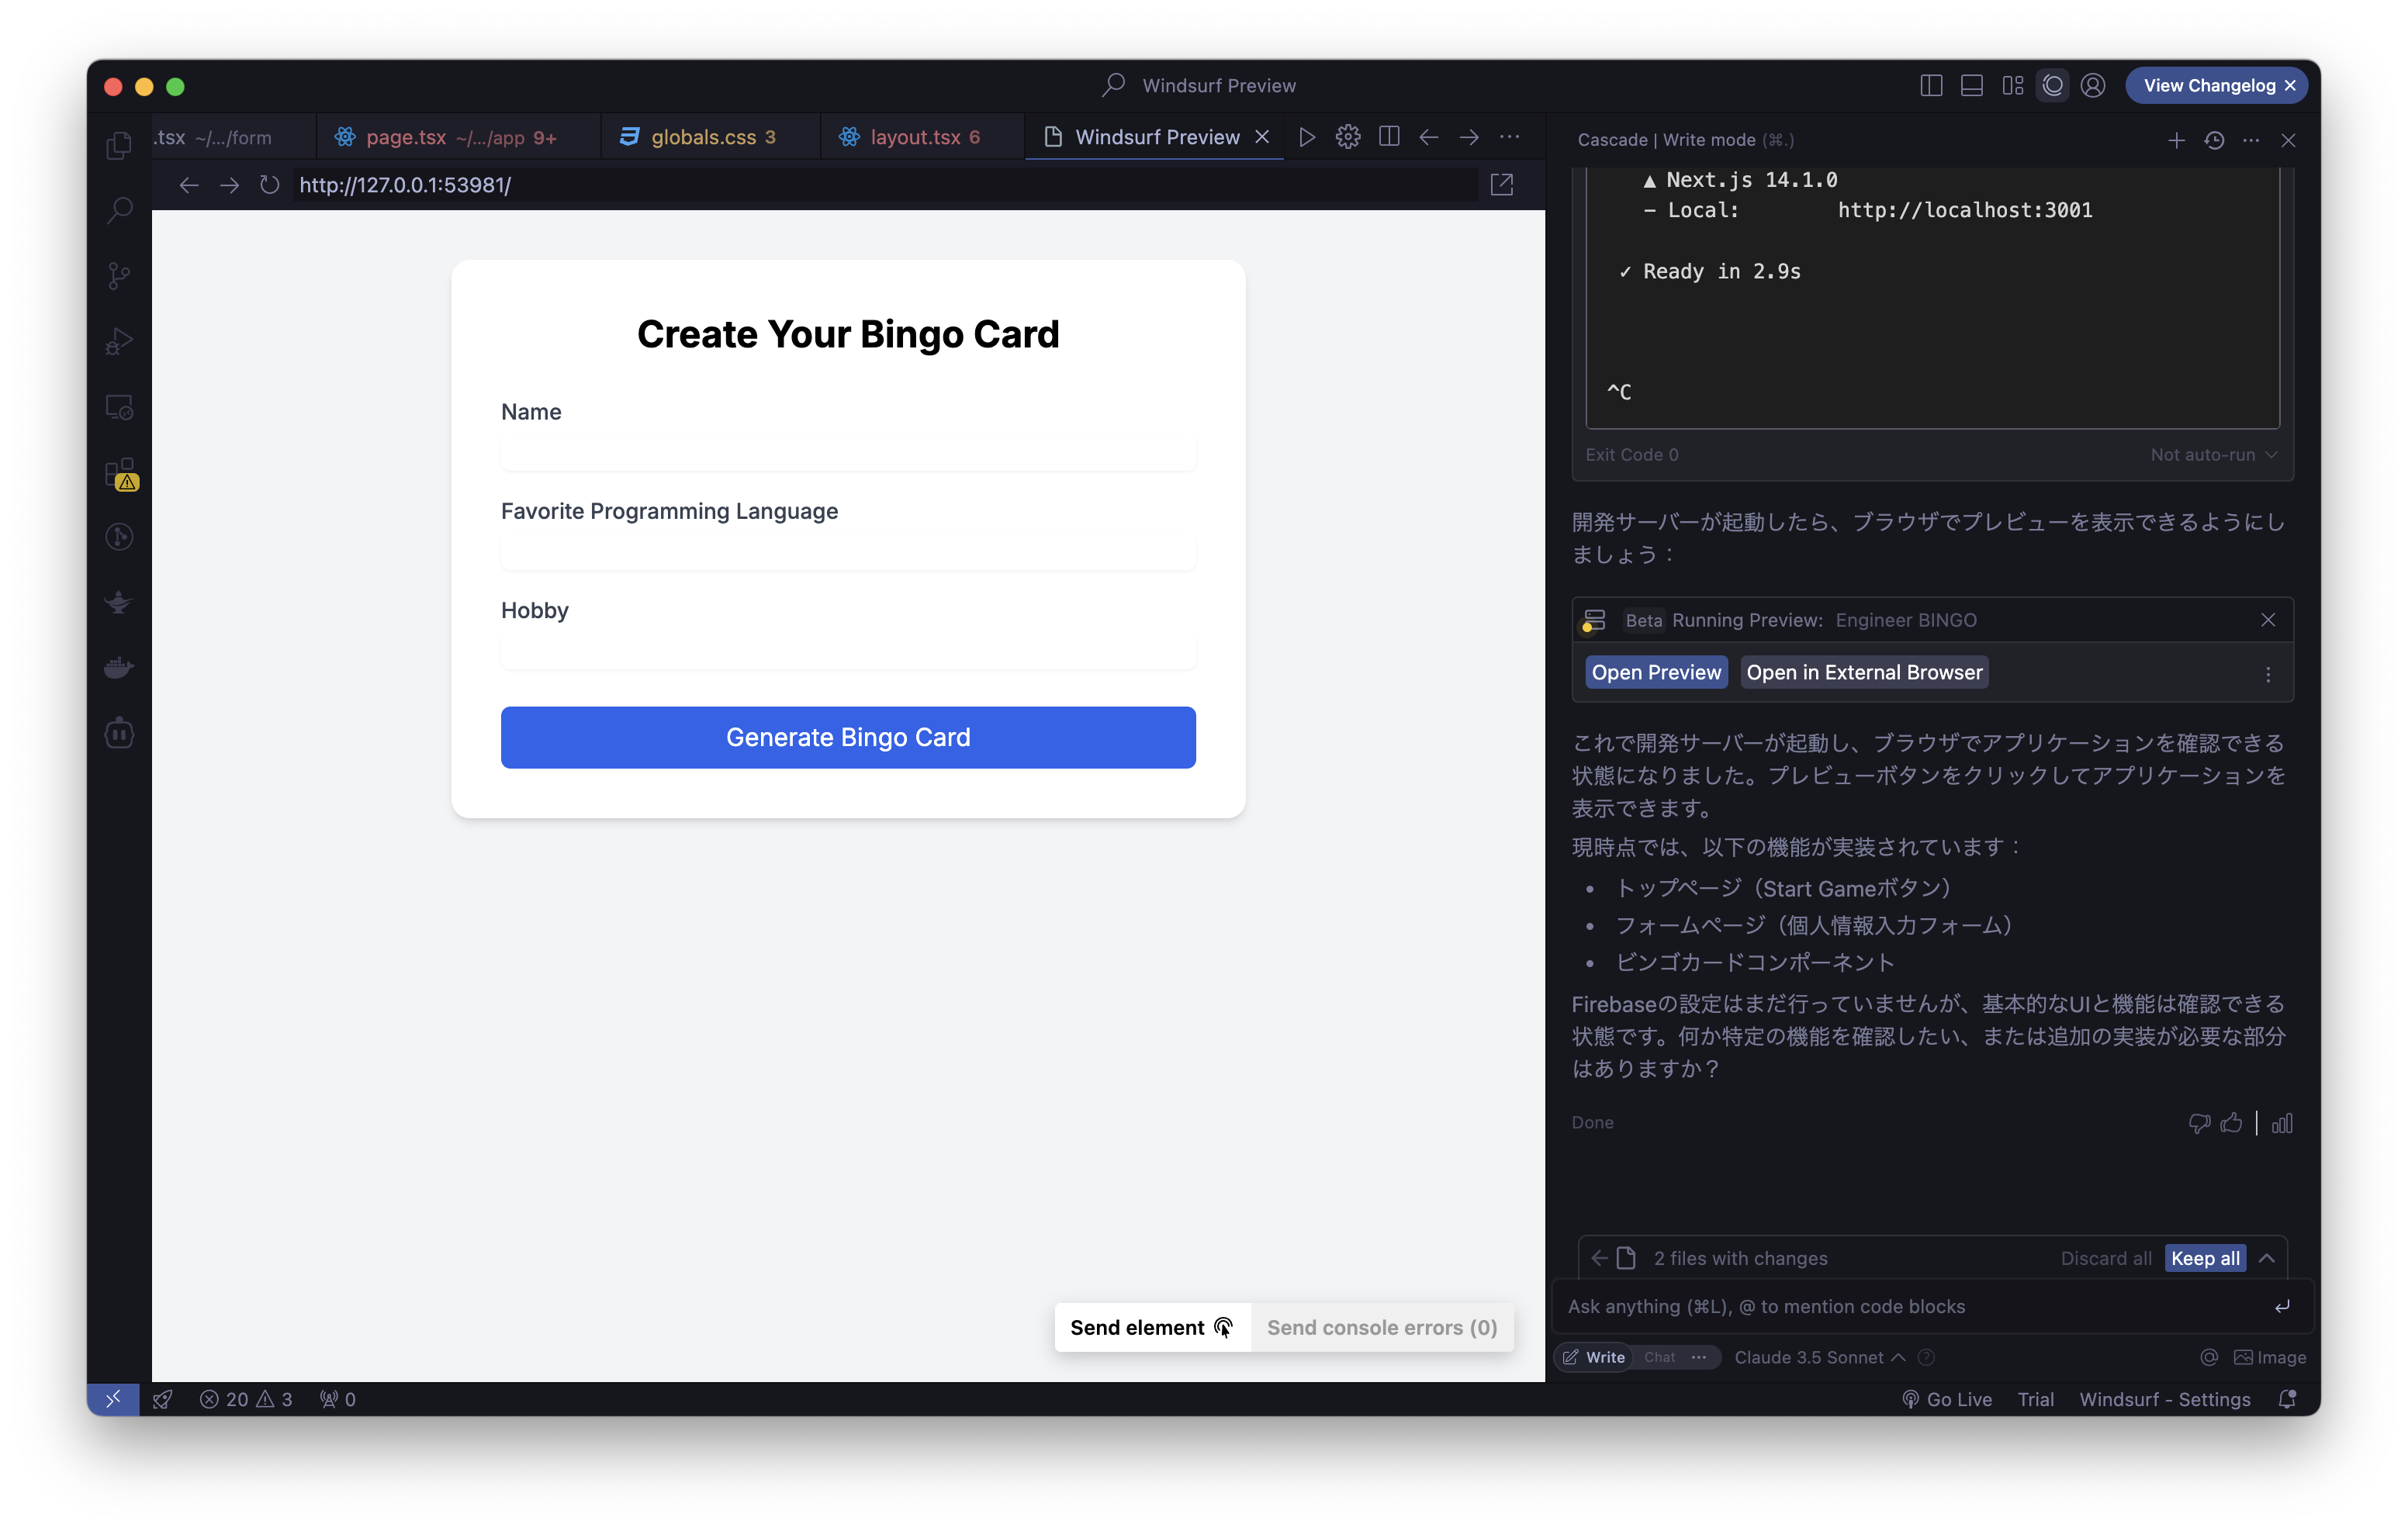This screenshot has width=2408, height=1531.
Task: Collapse the files with changes chevron
Action: point(2267,1258)
